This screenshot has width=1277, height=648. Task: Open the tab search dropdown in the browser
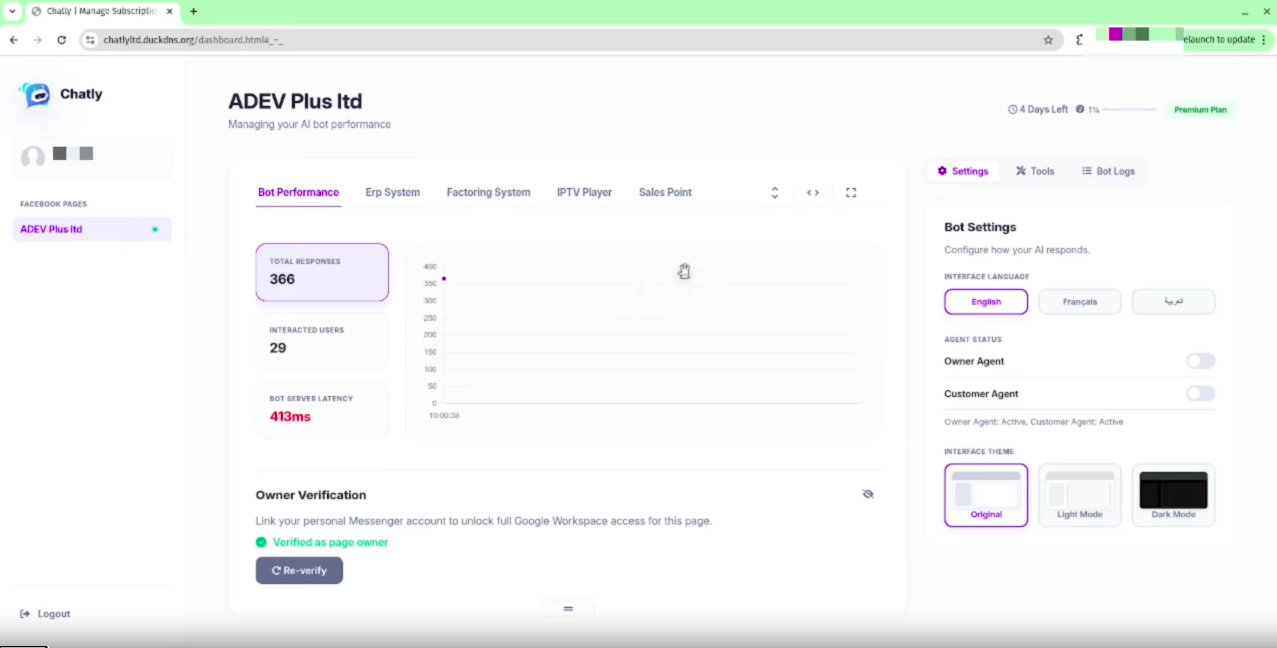(12, 12)
